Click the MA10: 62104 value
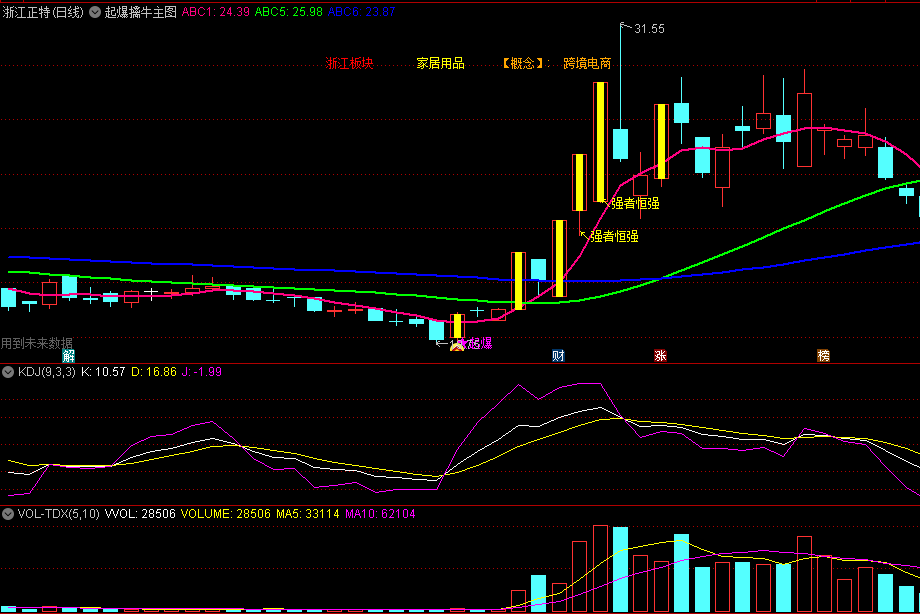This screenshot has width=920, height=614. pos(380,514)
